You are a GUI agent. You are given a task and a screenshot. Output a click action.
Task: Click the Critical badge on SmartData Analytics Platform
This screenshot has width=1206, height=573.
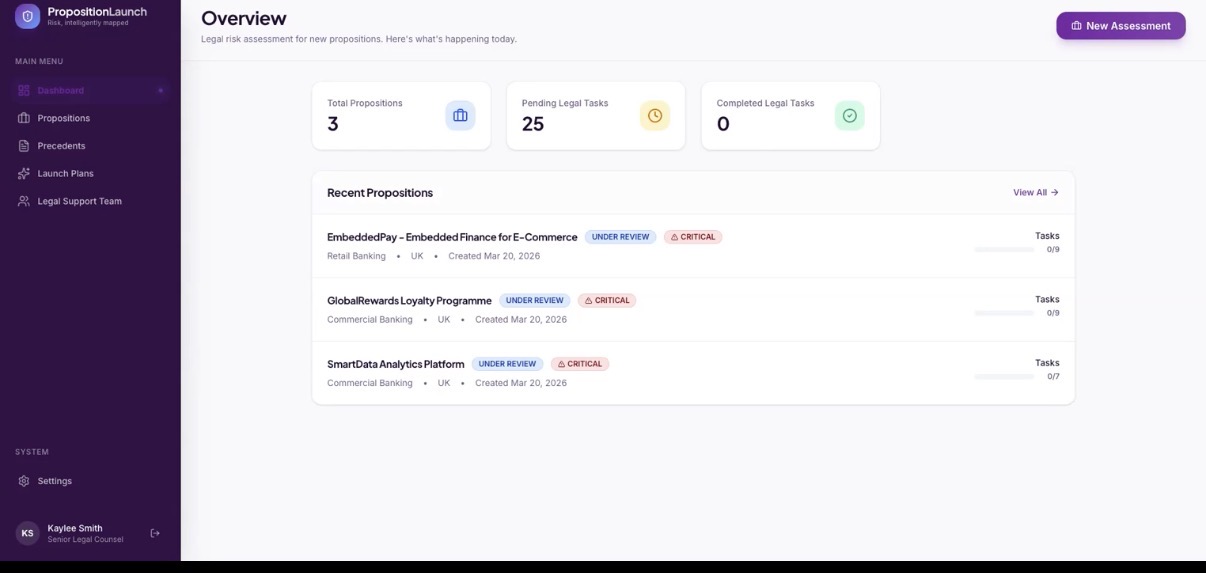(580, 364)
